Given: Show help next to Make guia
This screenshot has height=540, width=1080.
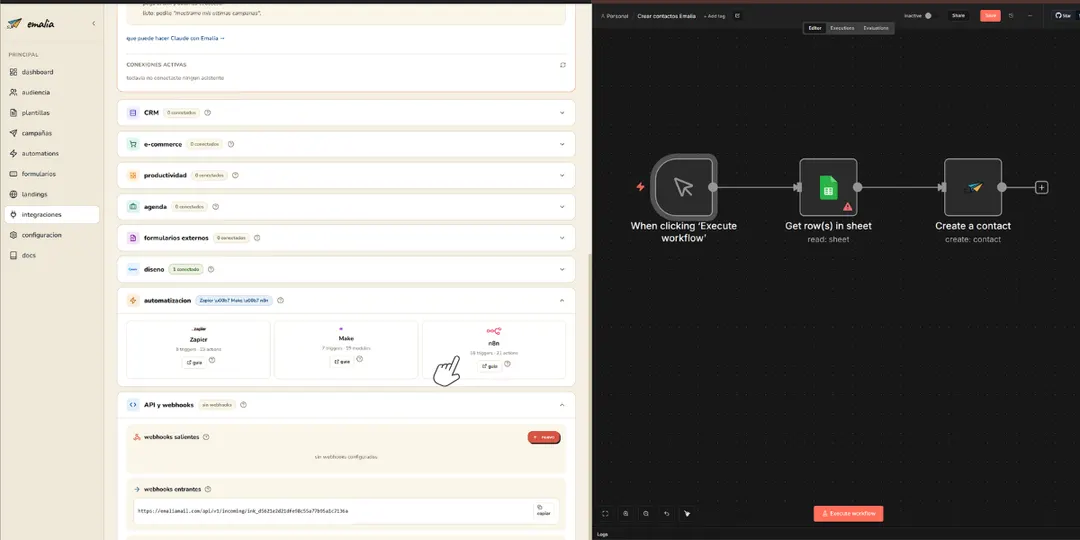Looking at the screenshot, I should pyautogui.click(x=360, y=359).
